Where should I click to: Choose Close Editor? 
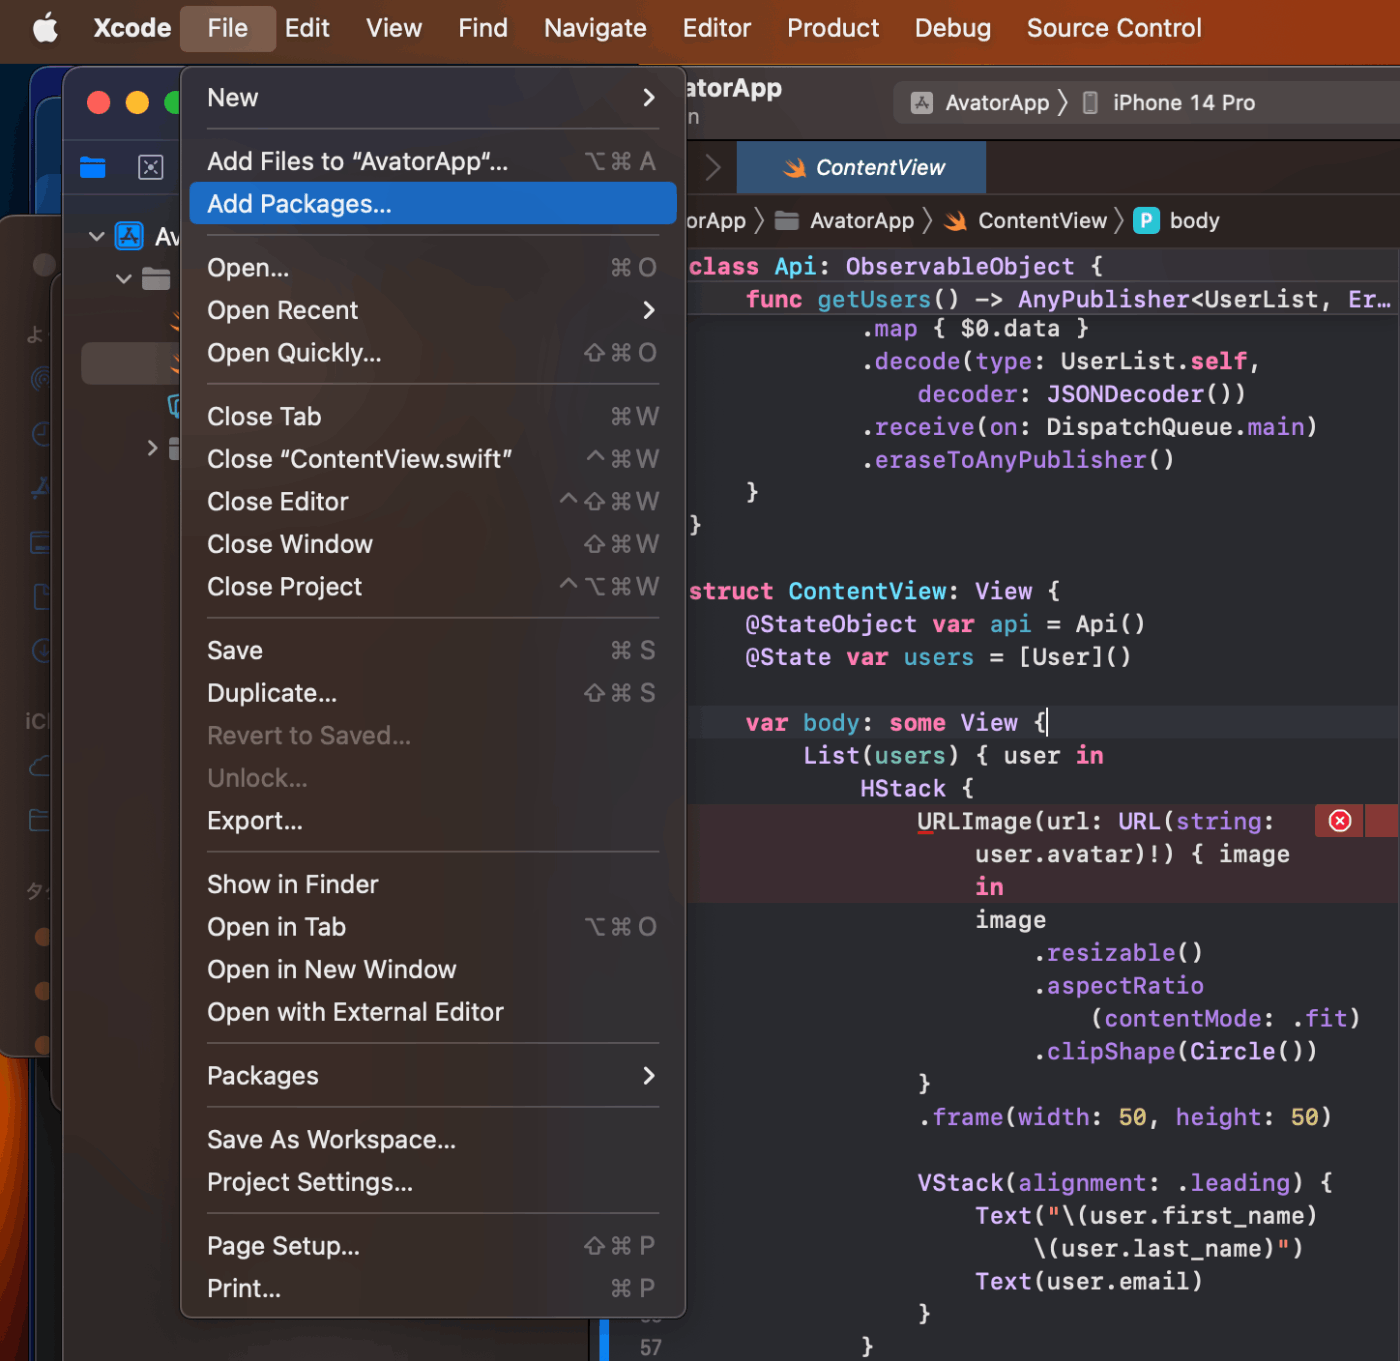pos(432,501)
